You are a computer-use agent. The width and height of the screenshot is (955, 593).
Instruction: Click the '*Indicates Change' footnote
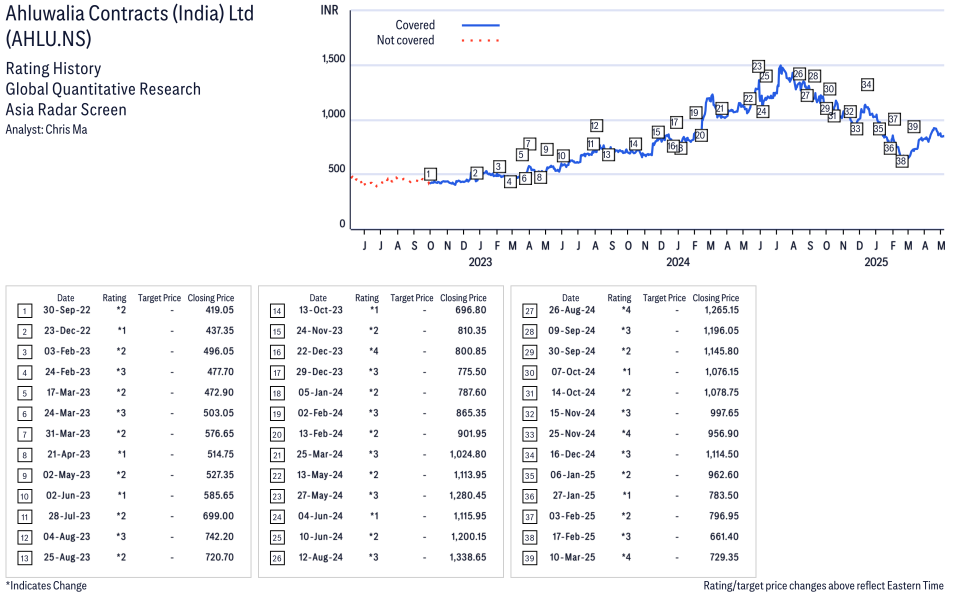(46, 586)
